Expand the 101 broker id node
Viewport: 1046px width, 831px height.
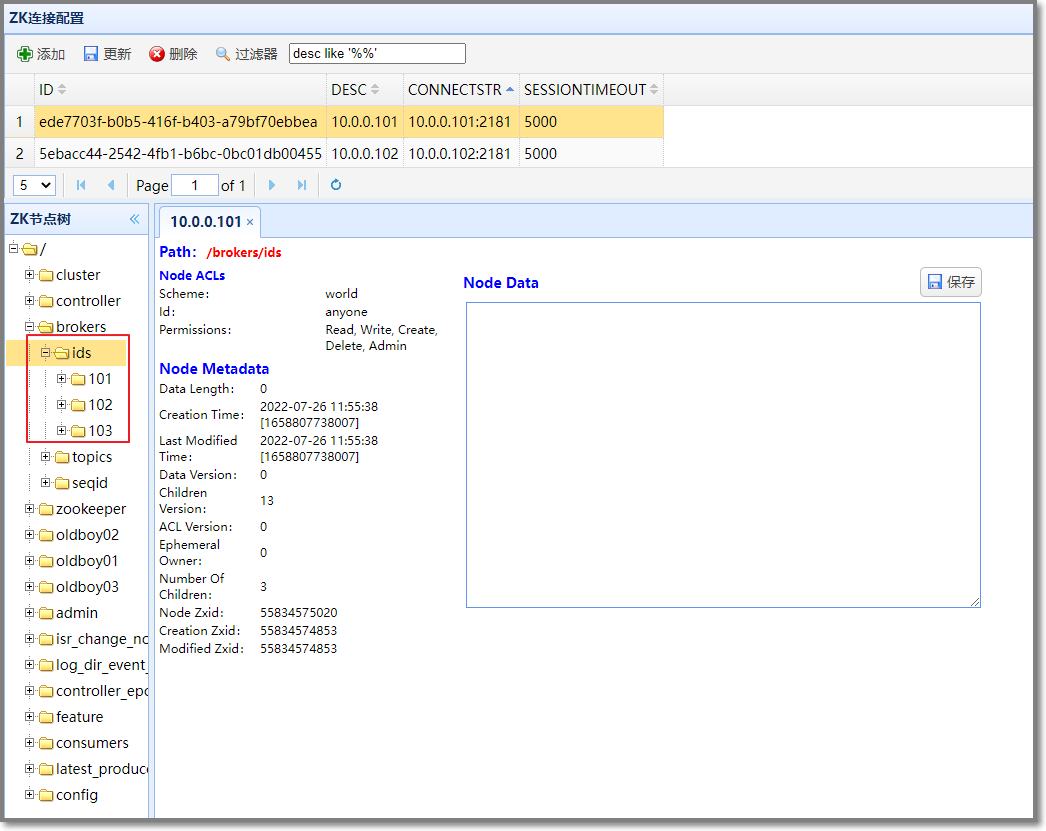coord(62,379)
